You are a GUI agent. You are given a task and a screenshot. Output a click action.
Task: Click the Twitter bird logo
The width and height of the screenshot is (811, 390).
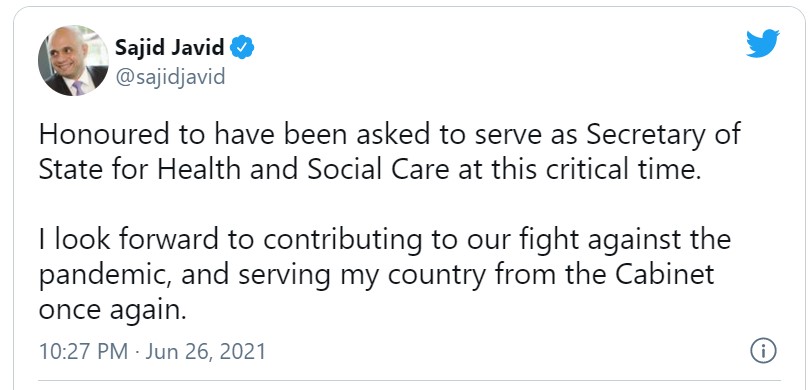762,43
